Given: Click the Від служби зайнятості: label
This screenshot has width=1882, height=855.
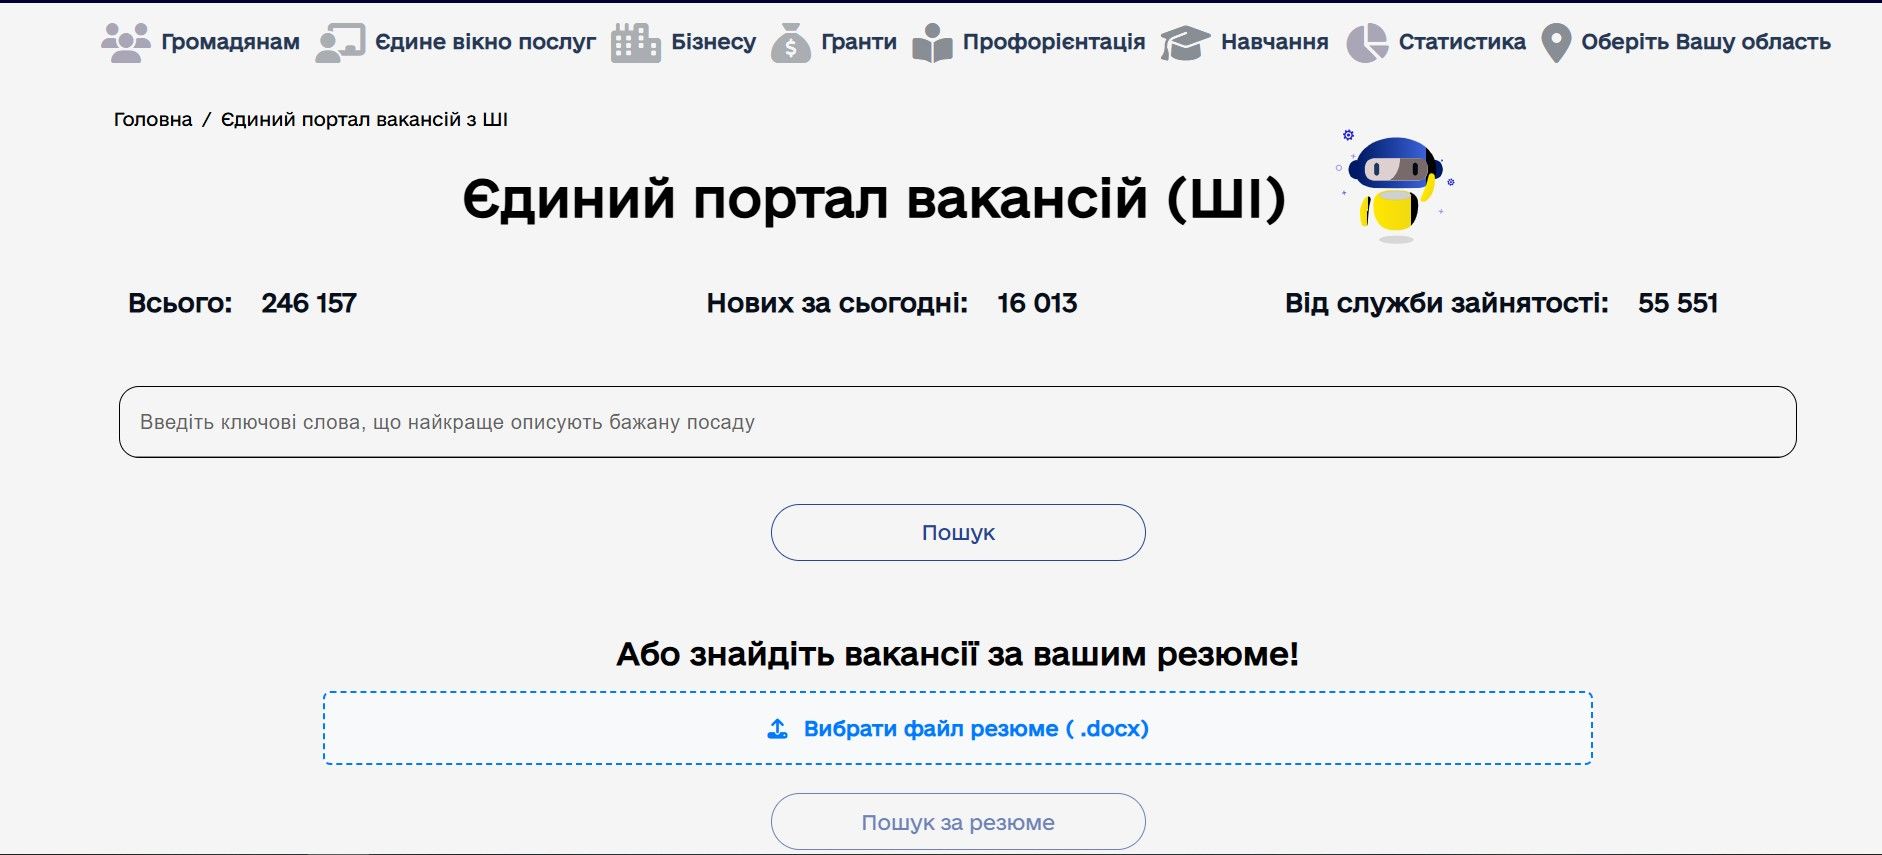Looking at the screenshot, I should 1447,303.
